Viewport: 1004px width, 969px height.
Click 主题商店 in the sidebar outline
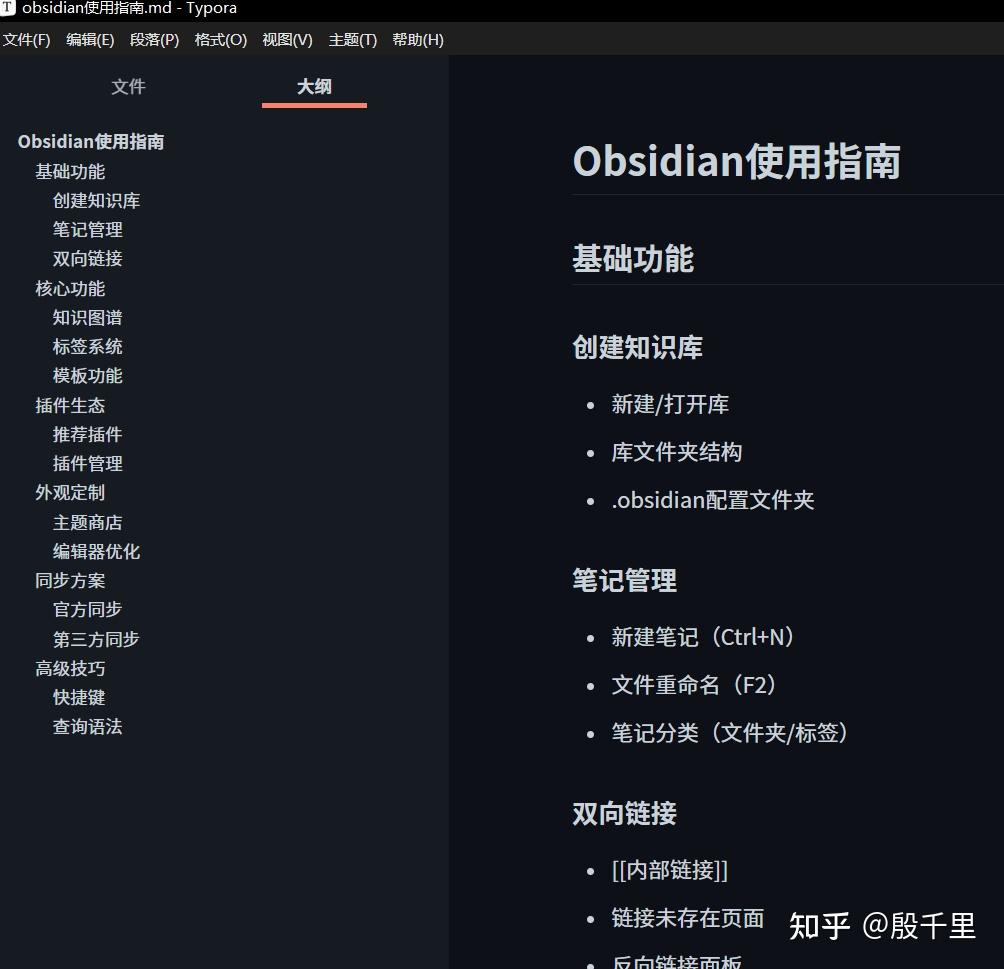(x=87, y=522)
